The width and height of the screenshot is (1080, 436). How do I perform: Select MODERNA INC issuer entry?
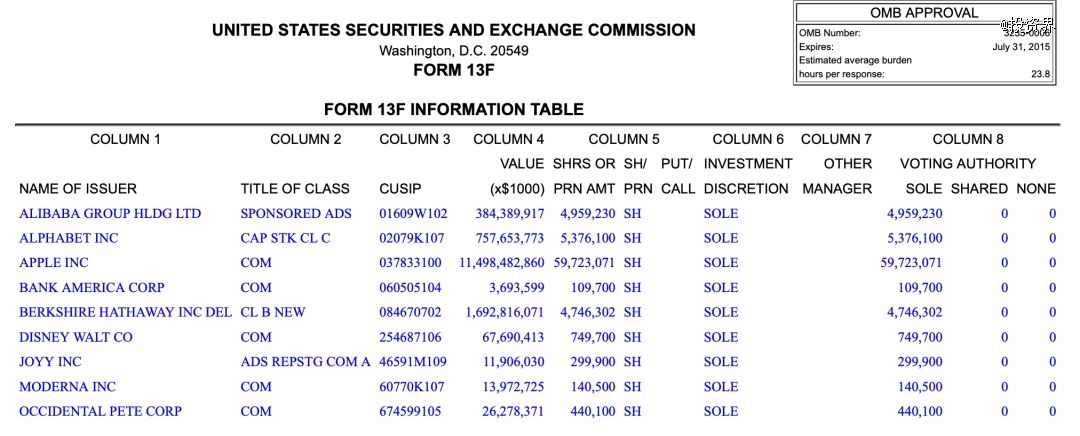(x=68, y=387)
